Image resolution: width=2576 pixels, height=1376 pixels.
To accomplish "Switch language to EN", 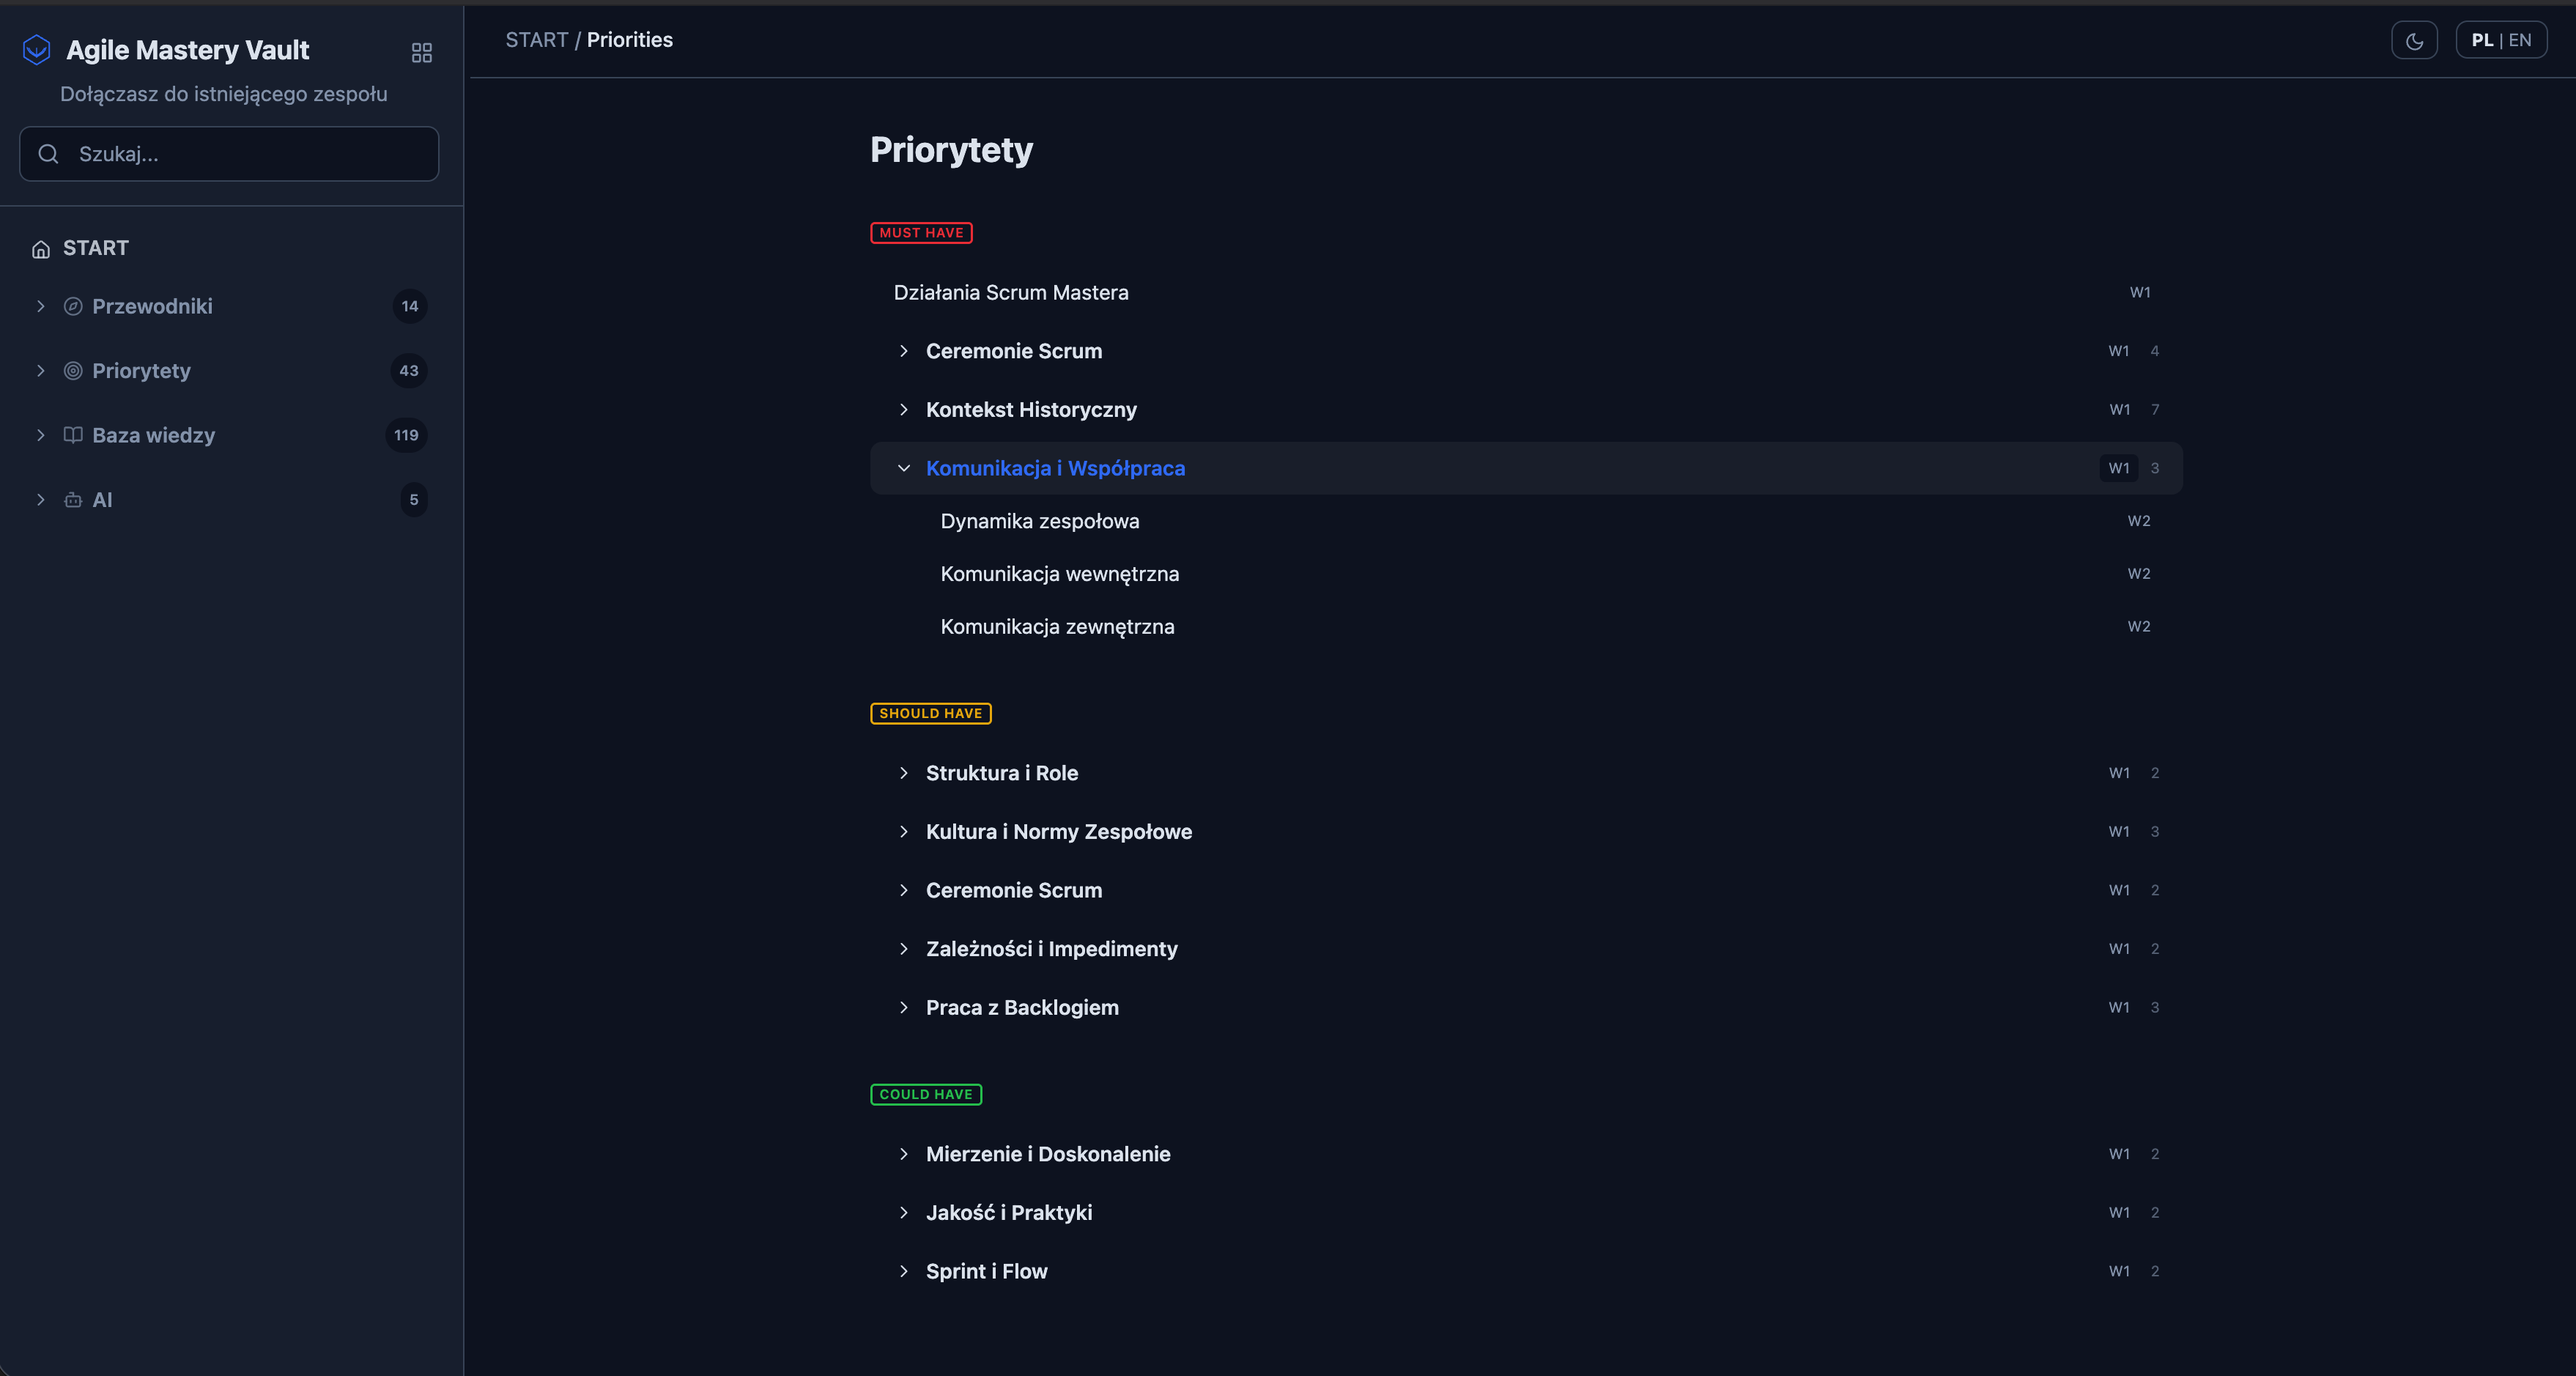I will [x=2520, y=41].
